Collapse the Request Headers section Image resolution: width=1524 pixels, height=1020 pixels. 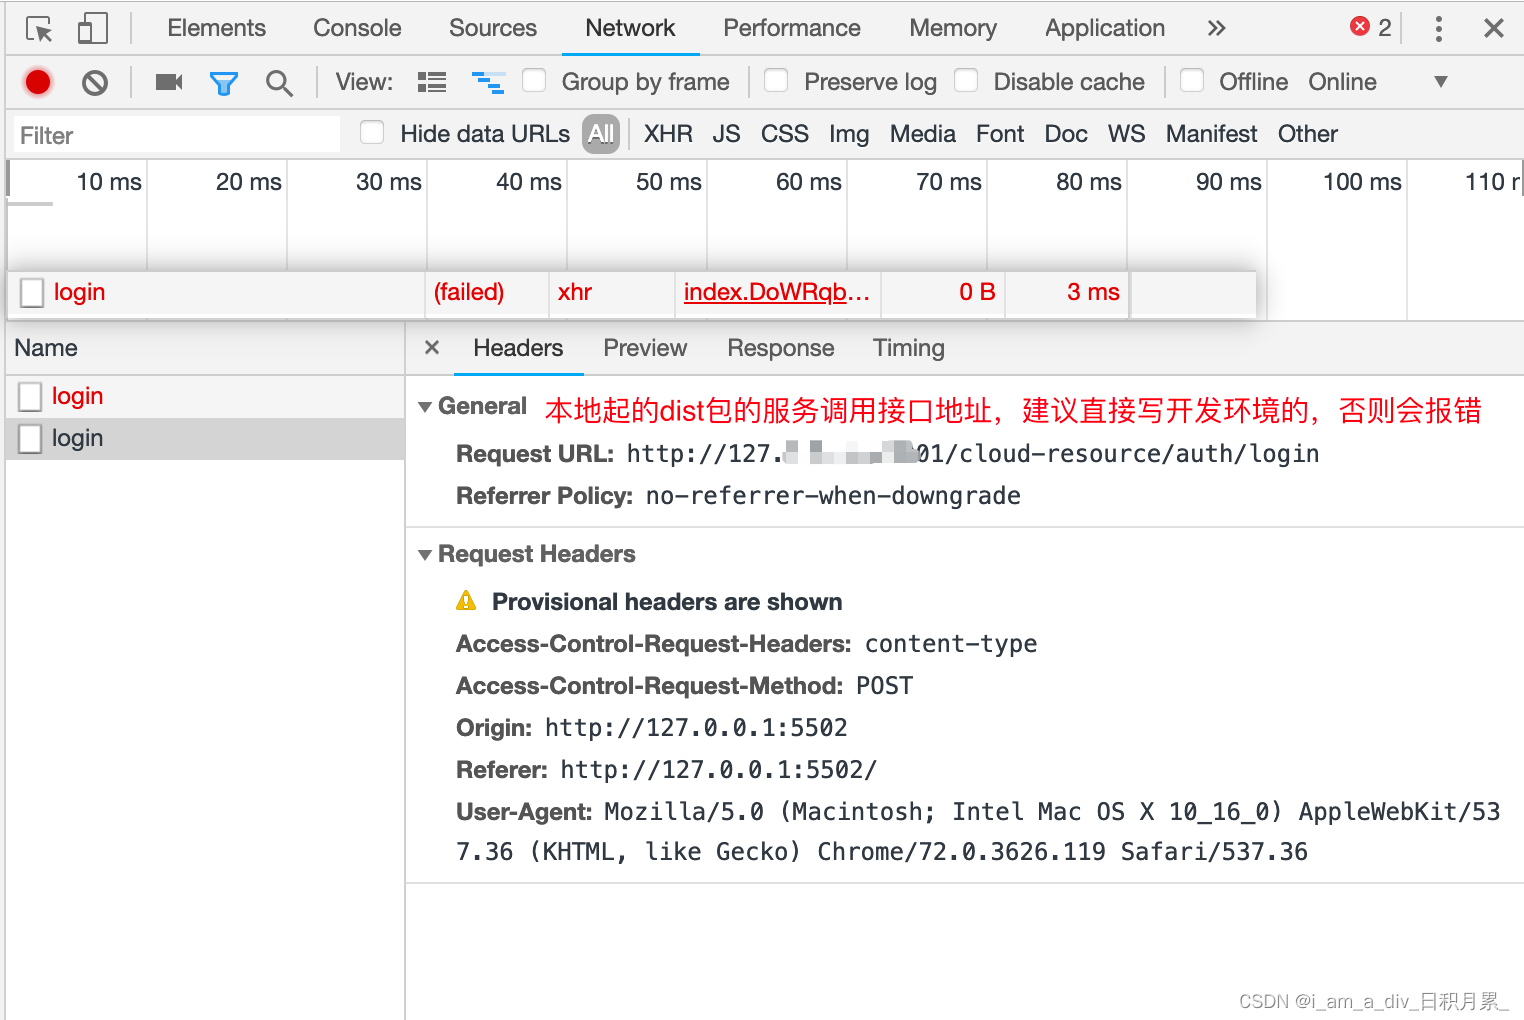425,554
